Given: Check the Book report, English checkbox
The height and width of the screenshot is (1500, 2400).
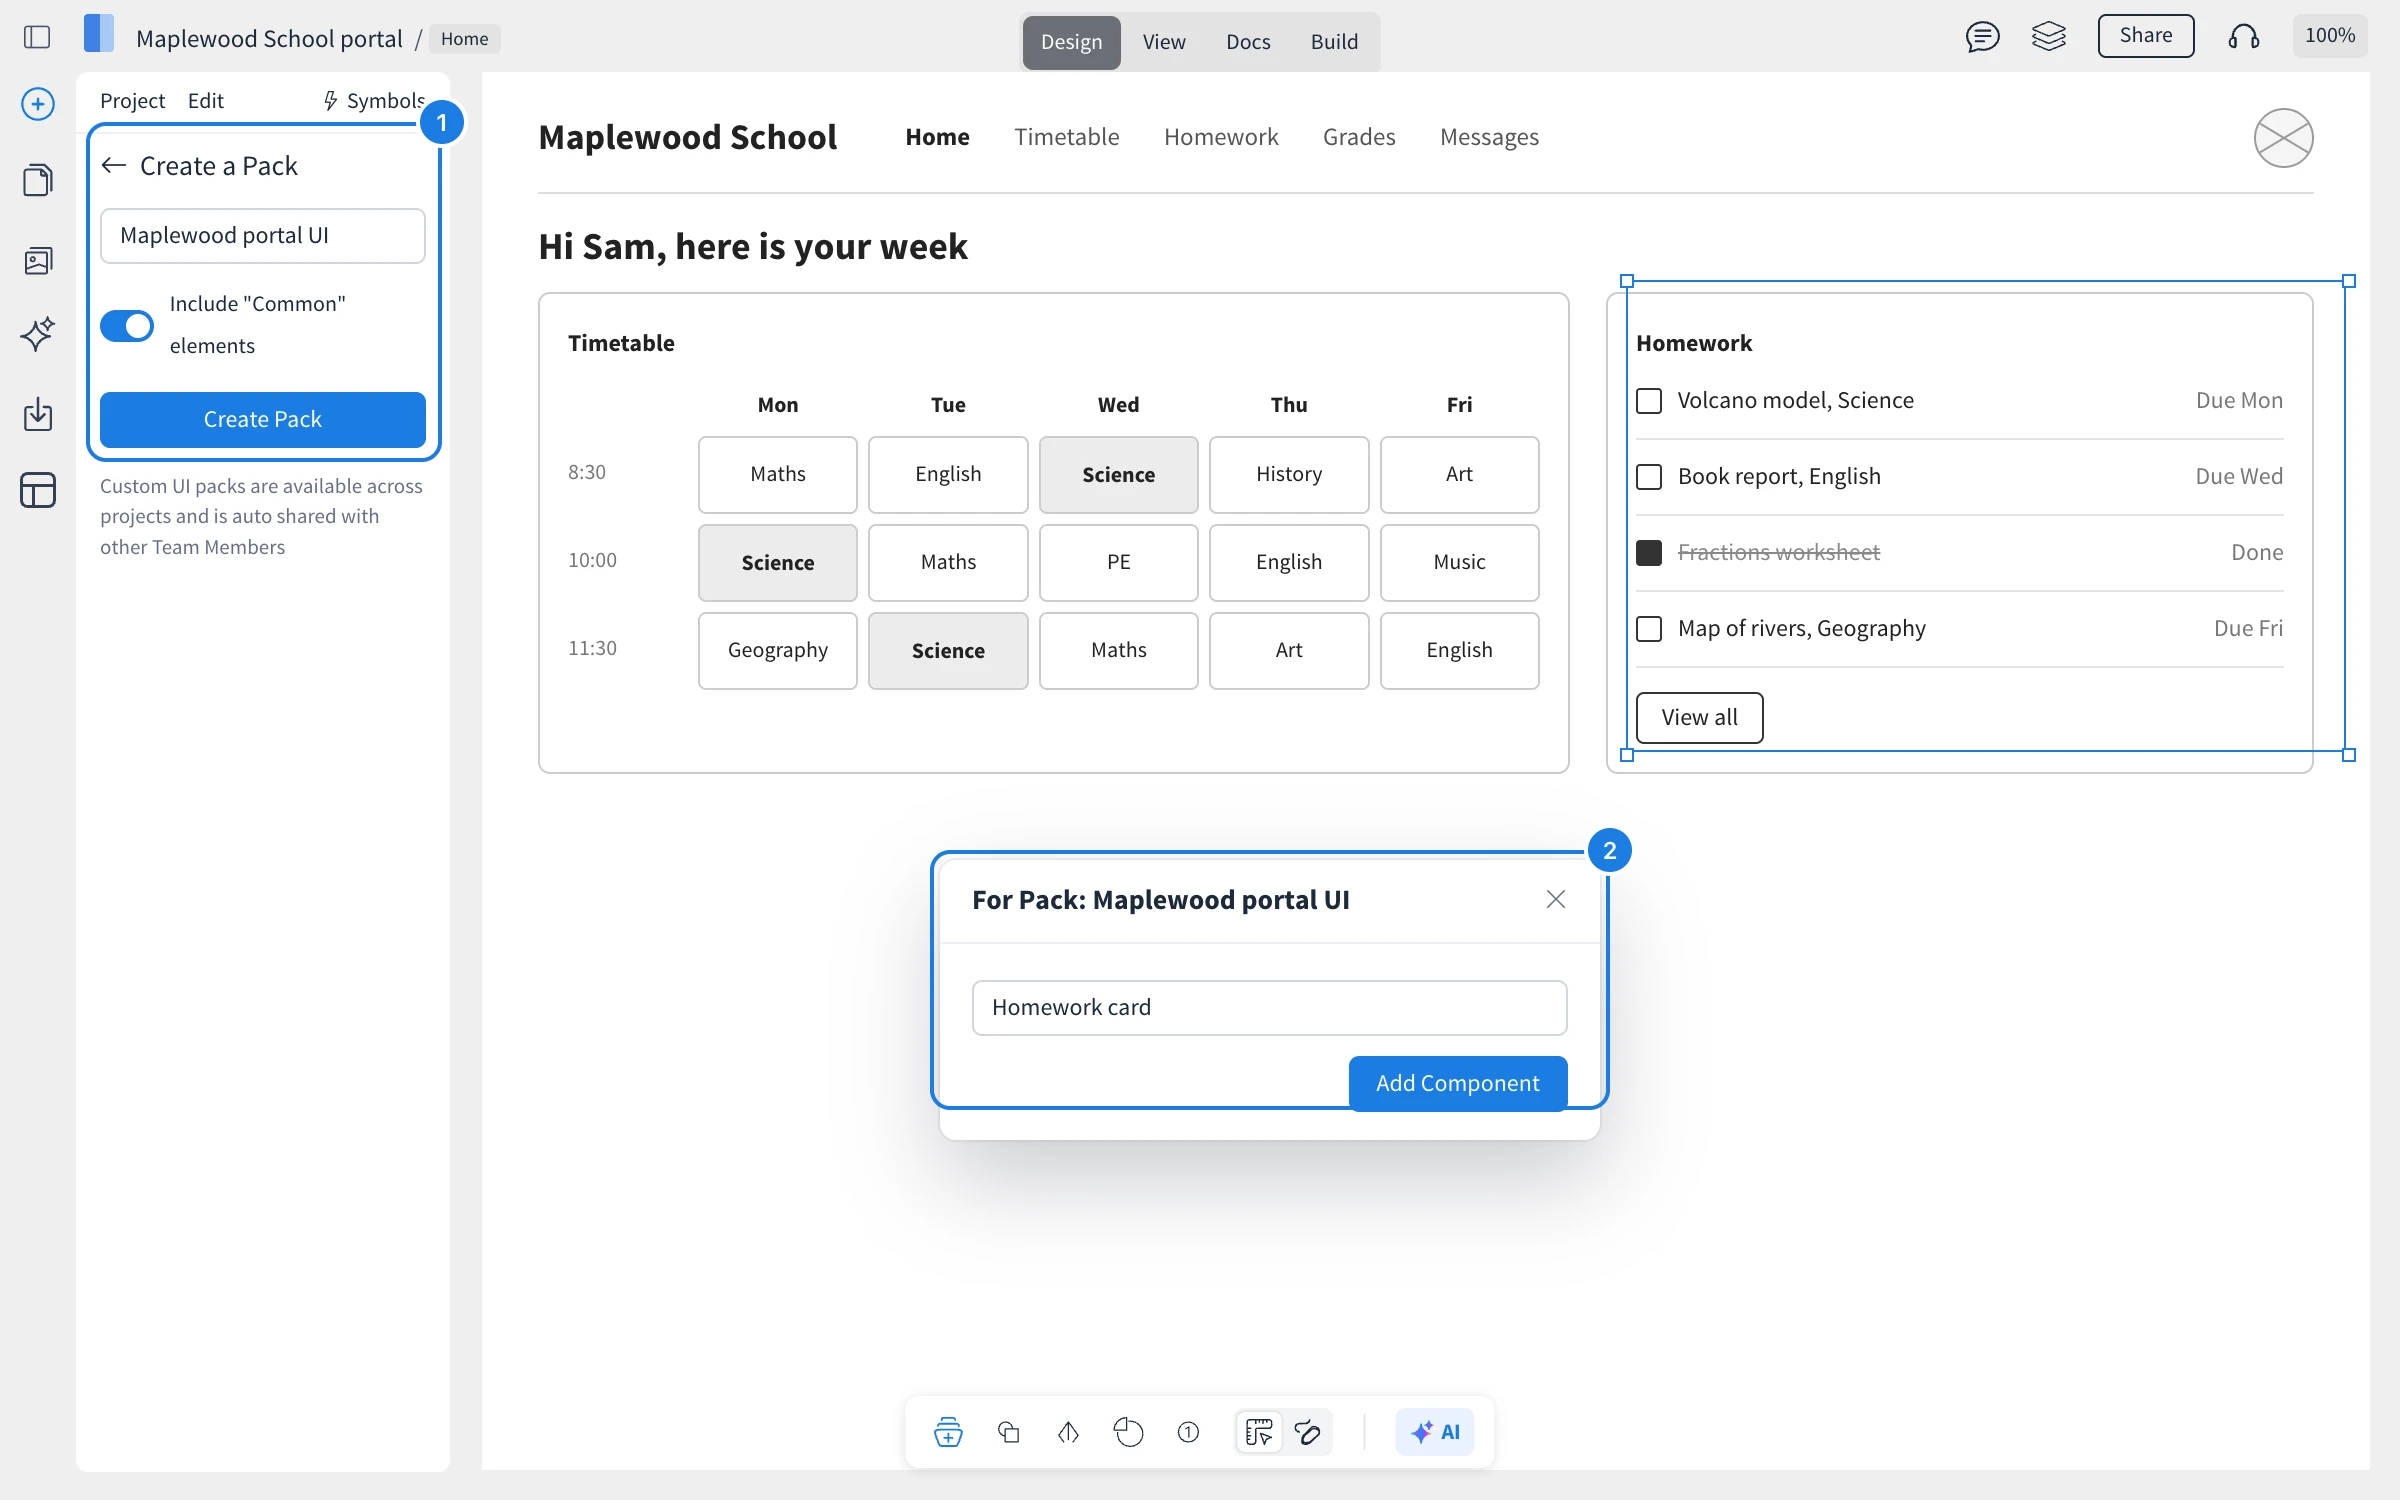Looking at the screenshot, I should pyautogui.click(x=1649, y=477).
